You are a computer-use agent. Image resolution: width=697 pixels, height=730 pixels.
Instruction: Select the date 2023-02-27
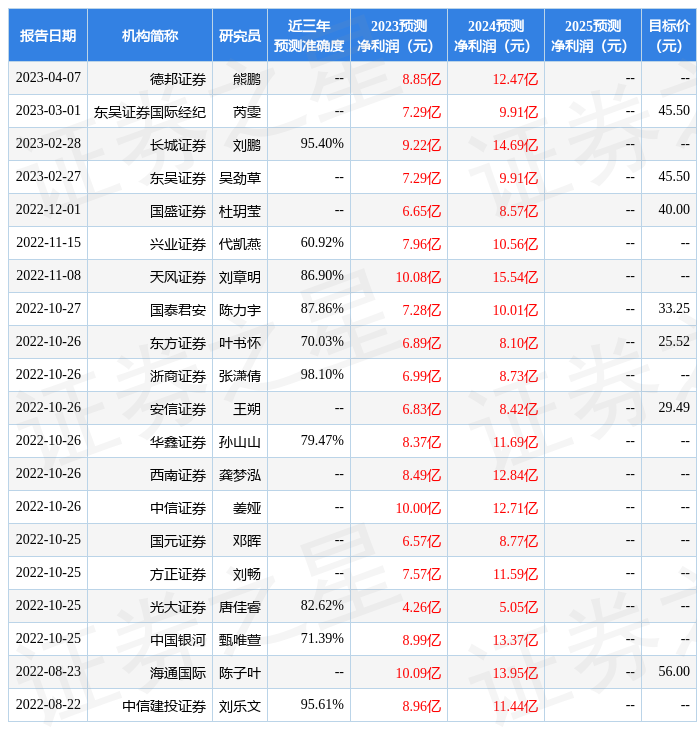(x=48, y=176)
